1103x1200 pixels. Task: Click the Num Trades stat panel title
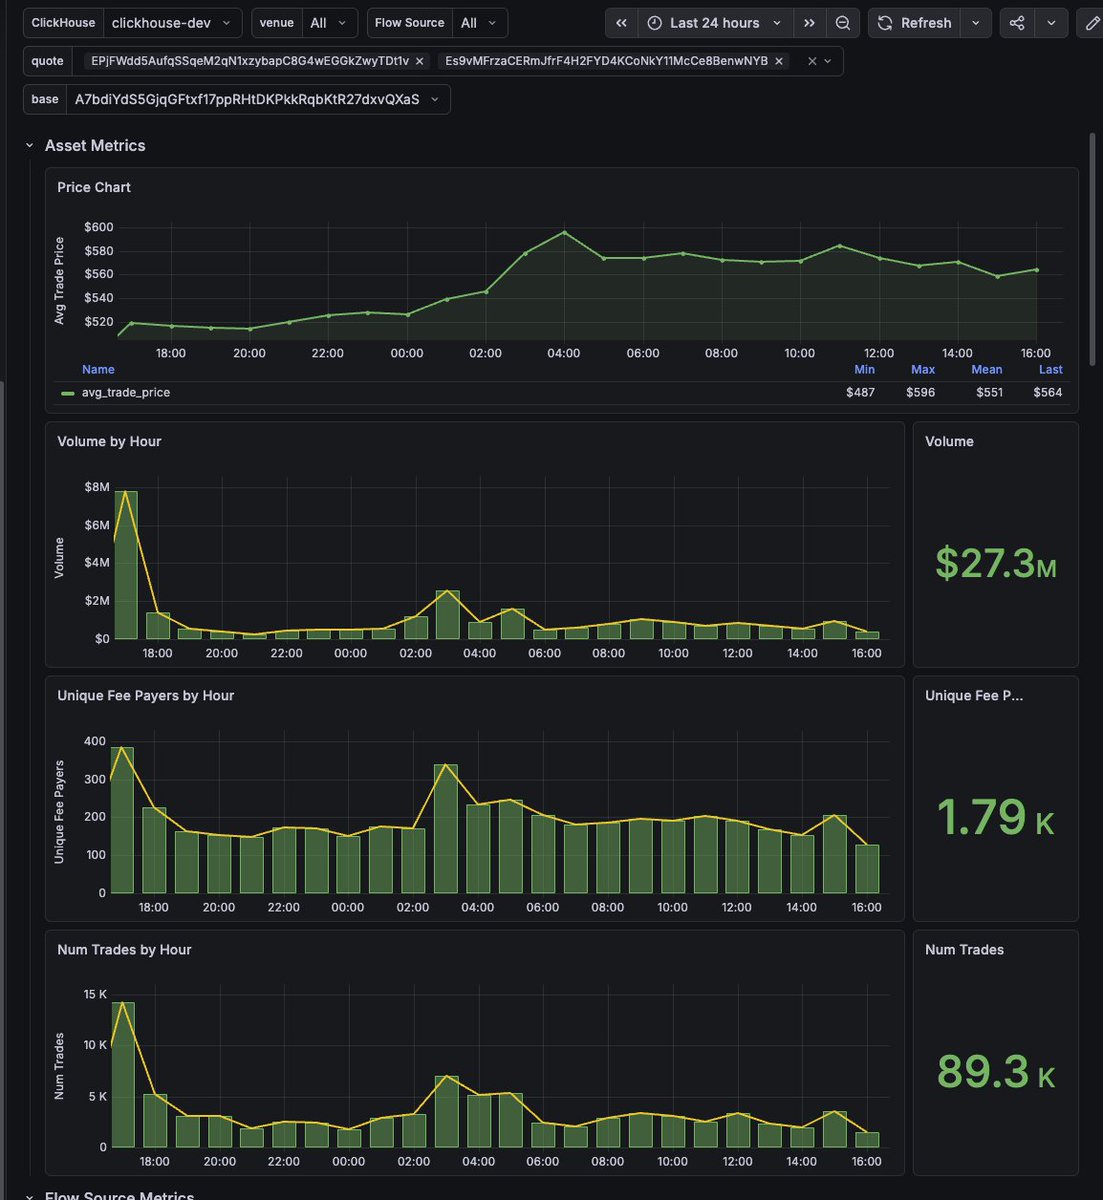(x=964, y=949)
